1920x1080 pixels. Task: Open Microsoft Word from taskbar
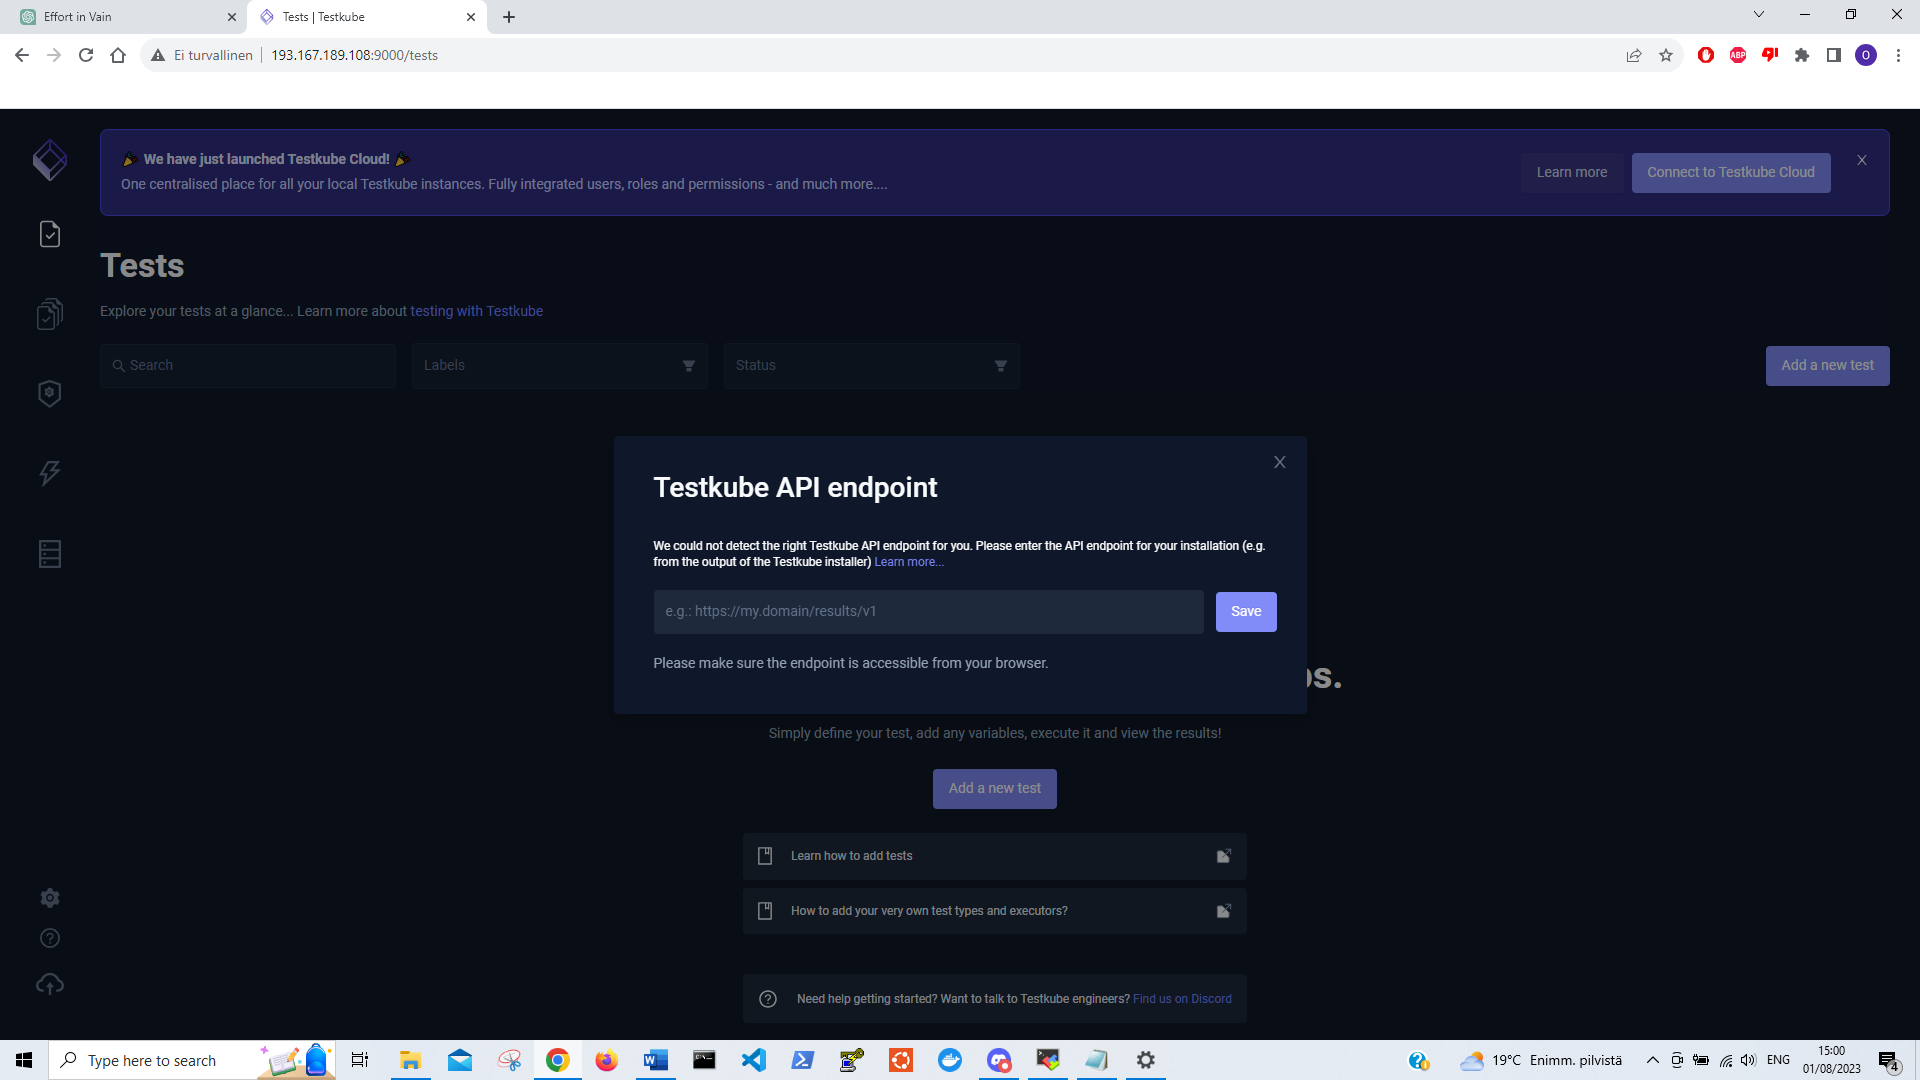tap(655, 1060)
